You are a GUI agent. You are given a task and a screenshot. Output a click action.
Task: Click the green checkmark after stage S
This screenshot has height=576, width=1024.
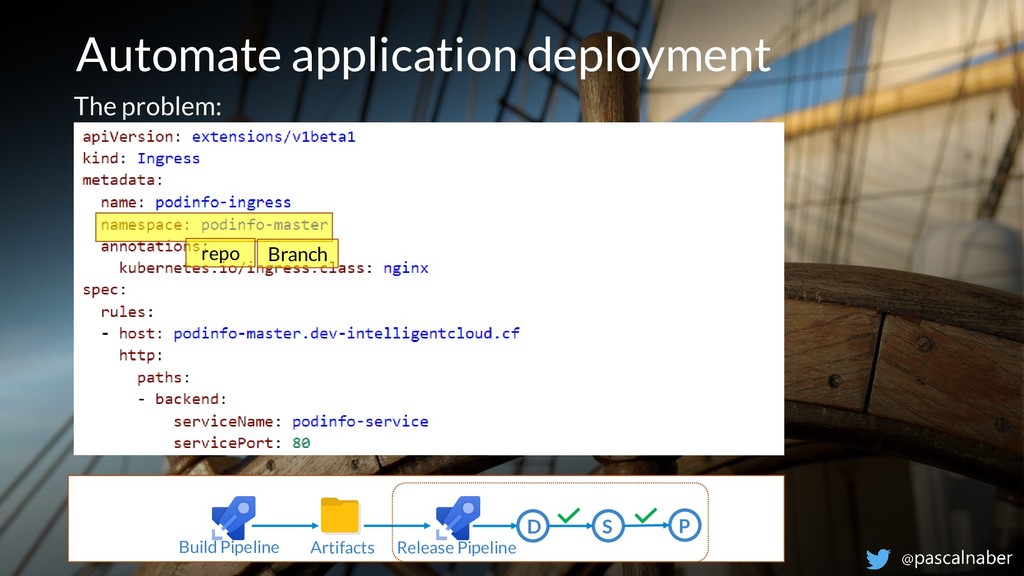click(645, 515)
